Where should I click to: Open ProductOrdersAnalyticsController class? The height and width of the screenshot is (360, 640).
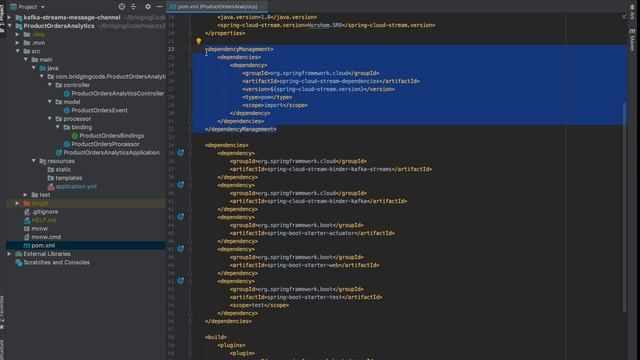[117, 93]
